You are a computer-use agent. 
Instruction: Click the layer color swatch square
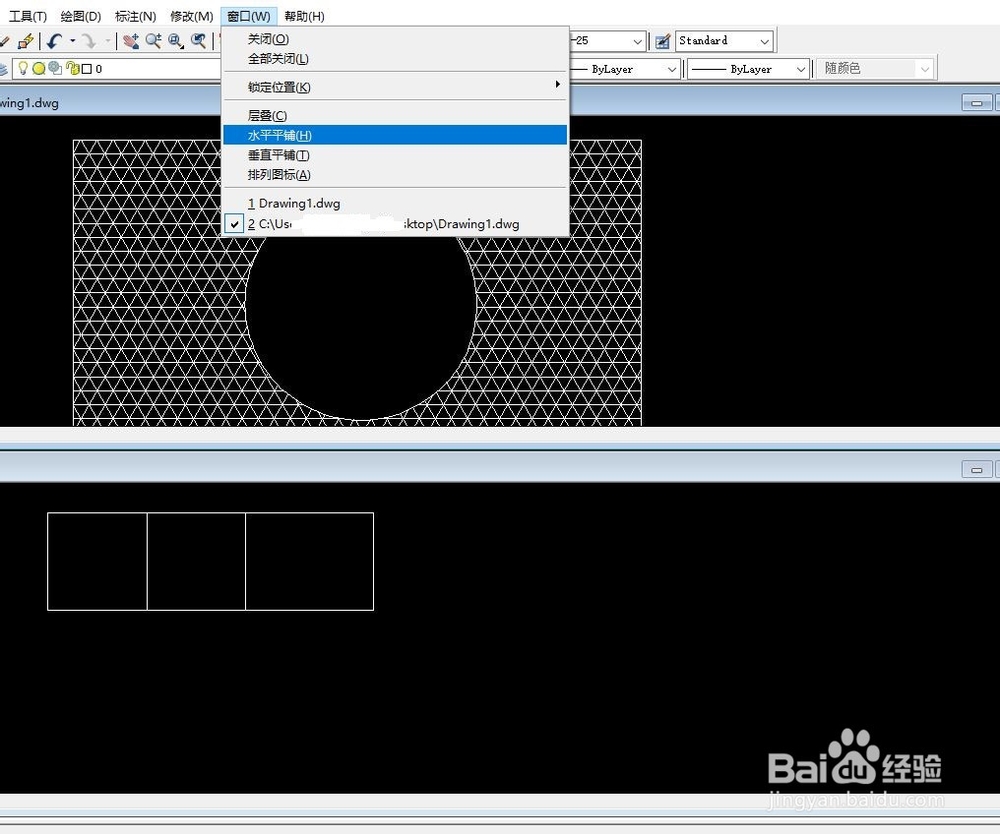(87, 69)
